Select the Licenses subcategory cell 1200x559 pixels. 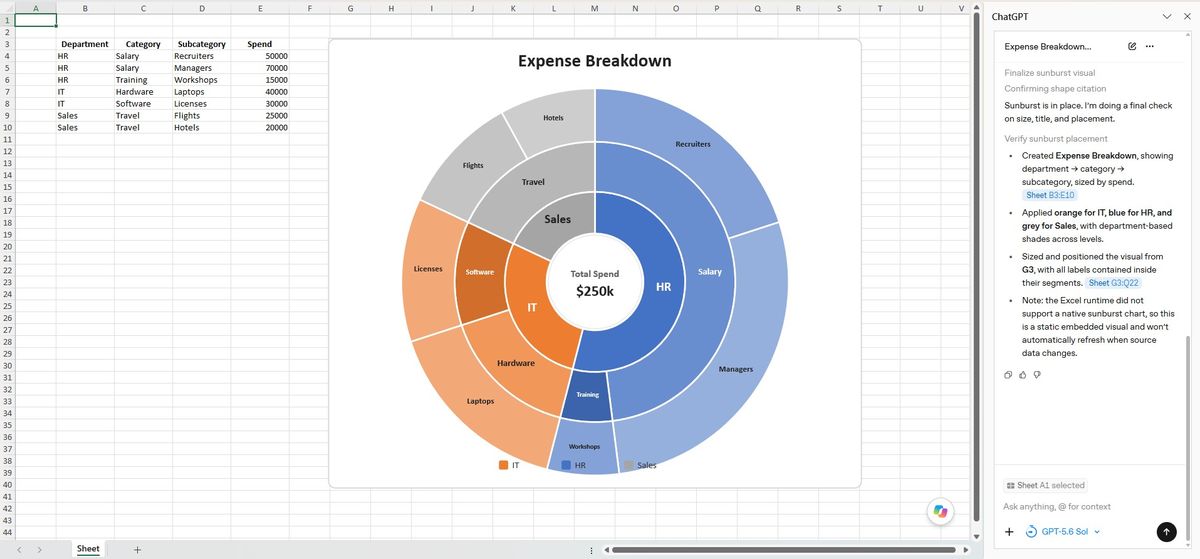[x=202, y=104]
